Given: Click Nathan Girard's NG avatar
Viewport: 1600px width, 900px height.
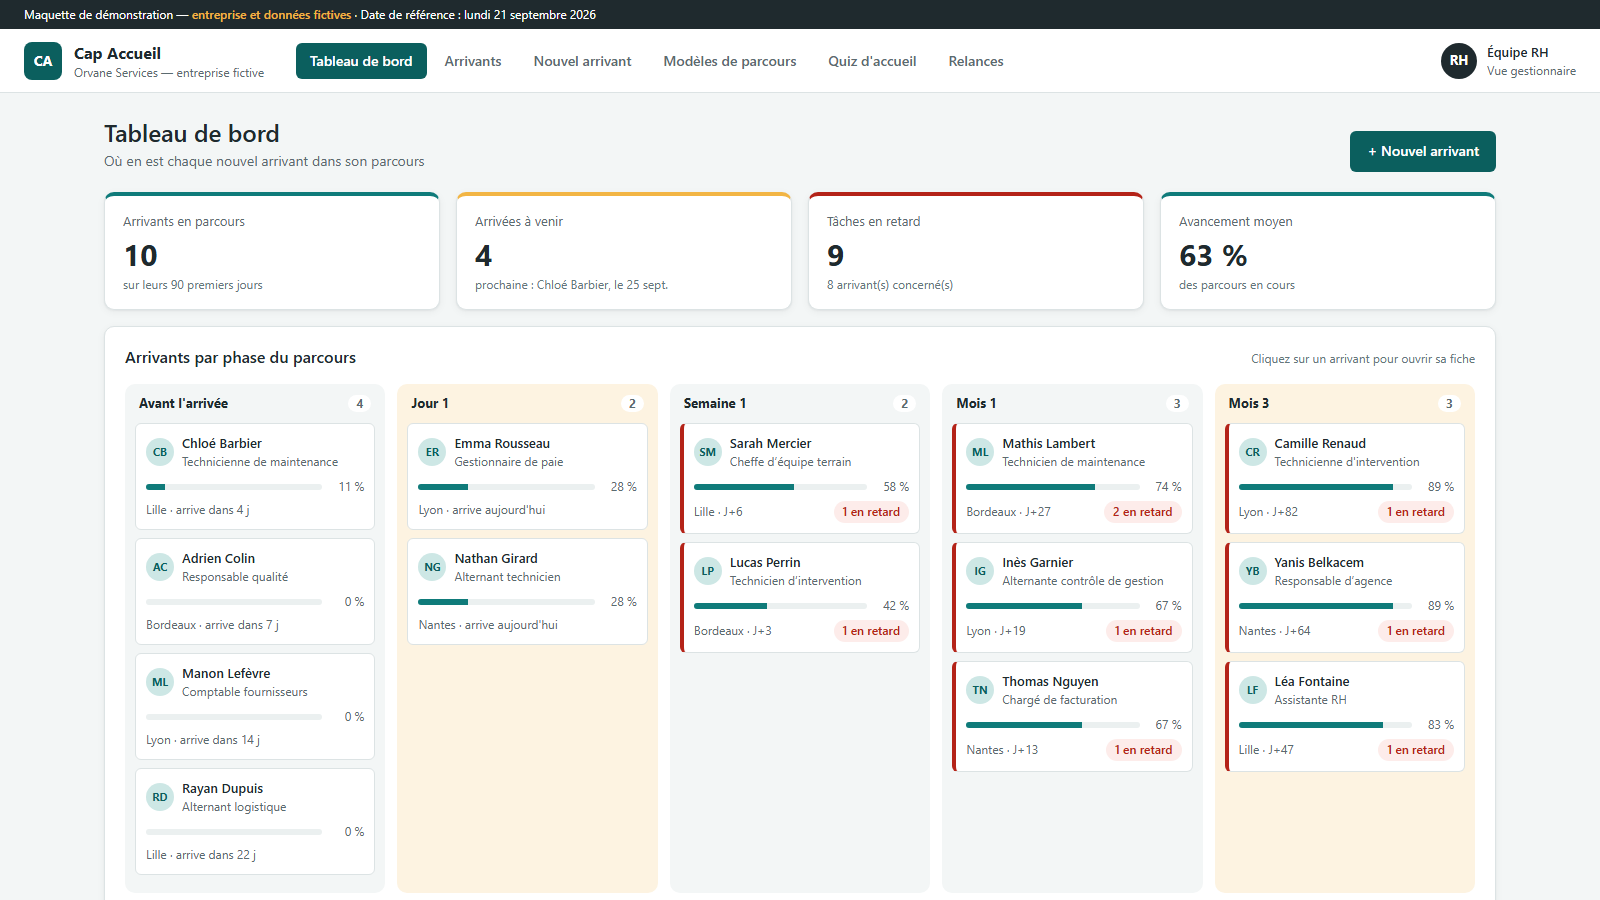Looking at the screenshot, I should point(432,567).
